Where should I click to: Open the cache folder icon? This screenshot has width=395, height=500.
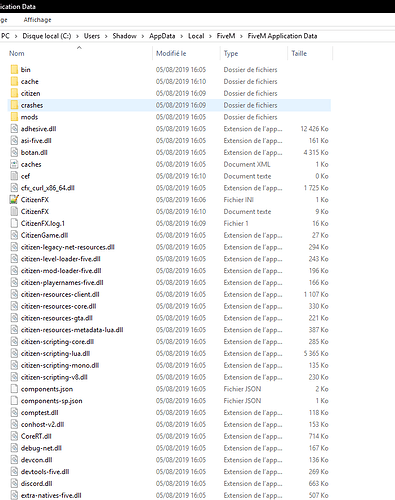14,81
